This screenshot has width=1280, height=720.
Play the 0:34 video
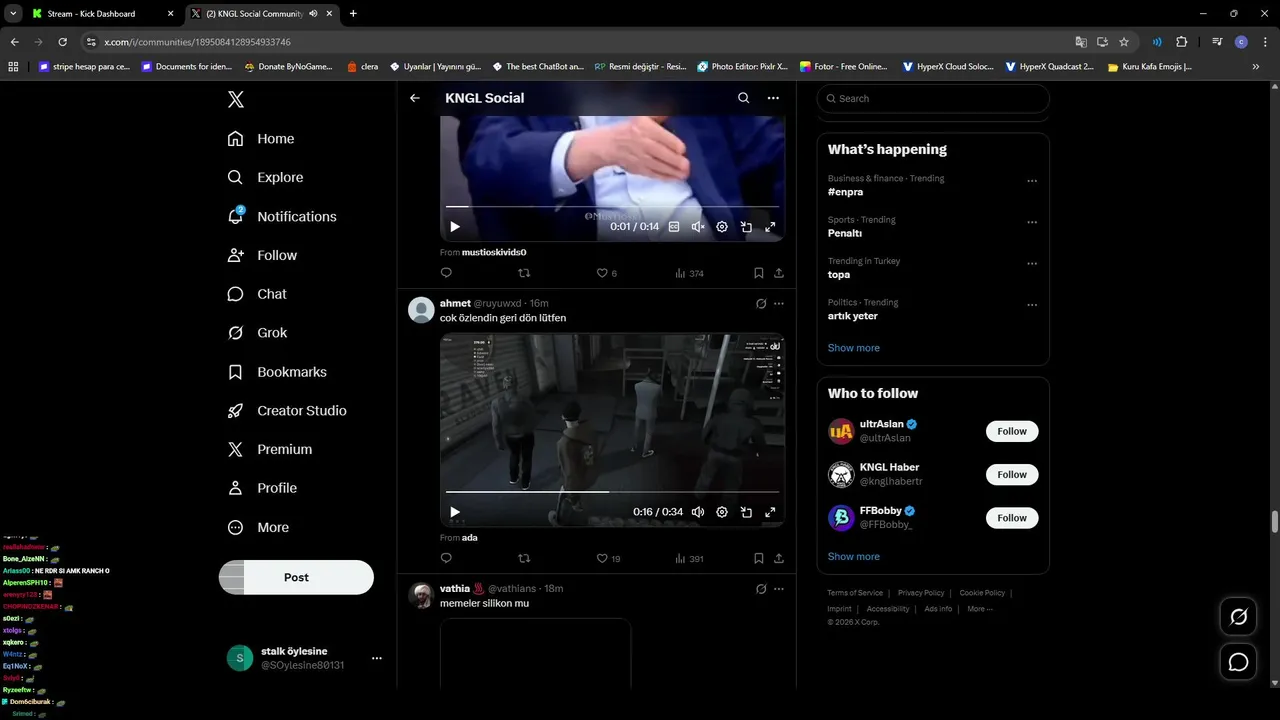tap(455, 512)
